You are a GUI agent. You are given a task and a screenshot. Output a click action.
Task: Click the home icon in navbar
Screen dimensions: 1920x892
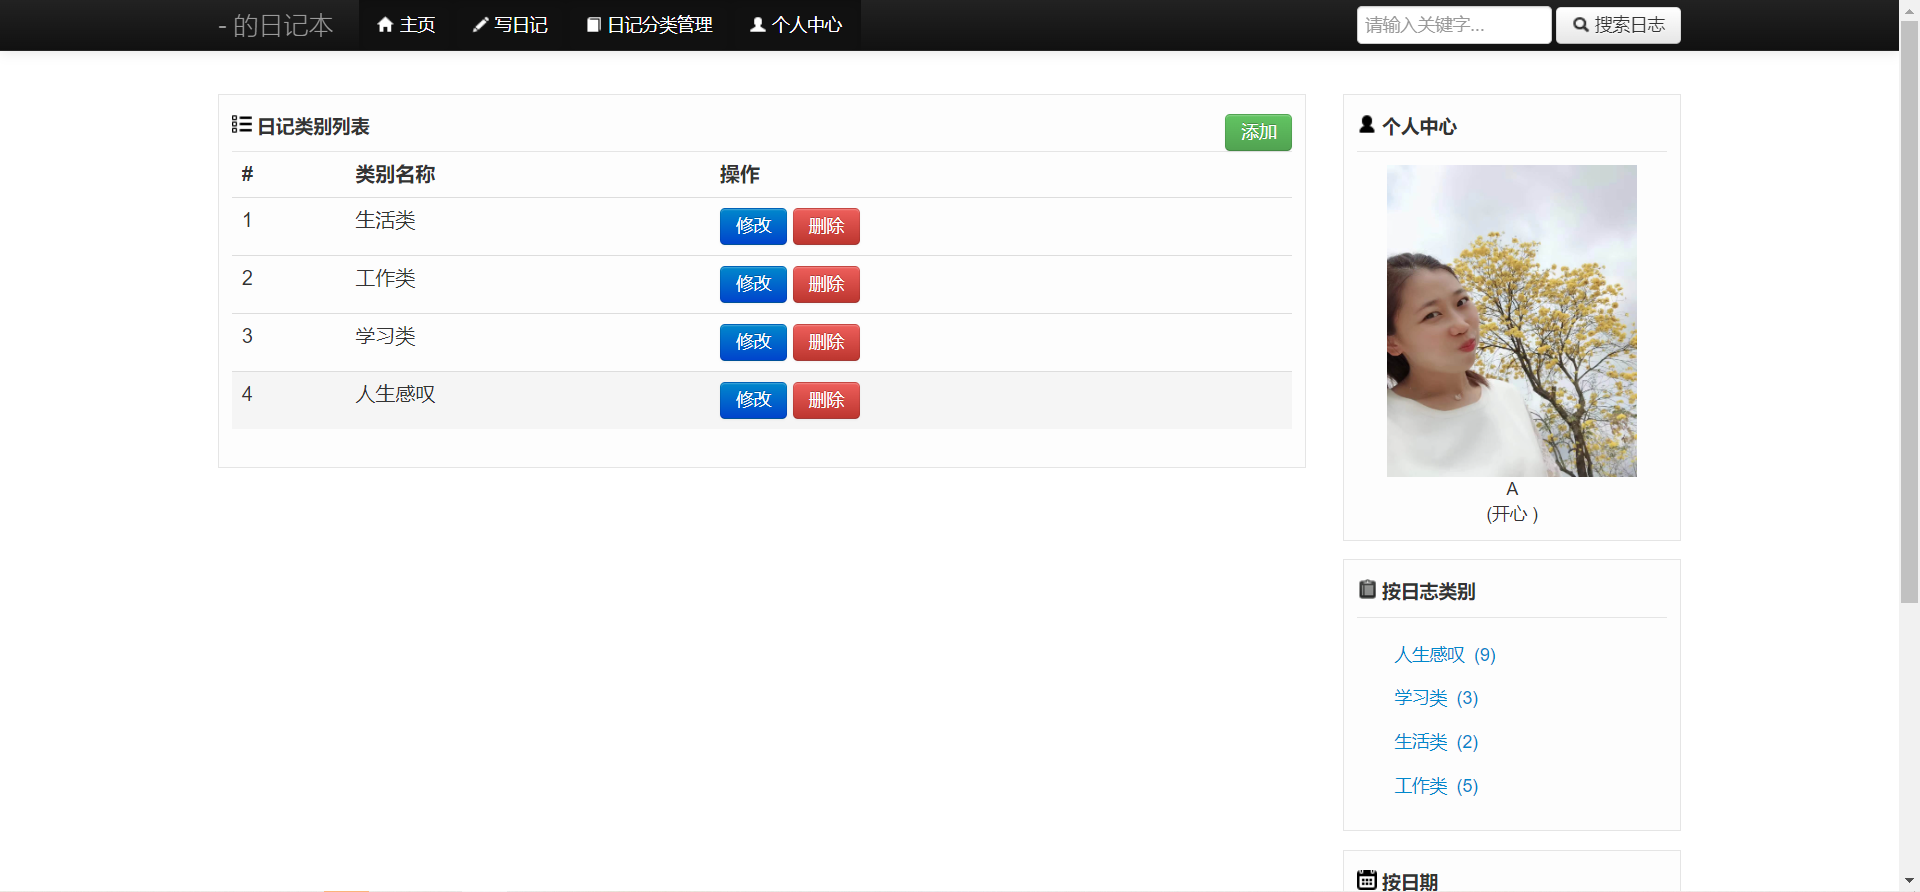[385, 25]
